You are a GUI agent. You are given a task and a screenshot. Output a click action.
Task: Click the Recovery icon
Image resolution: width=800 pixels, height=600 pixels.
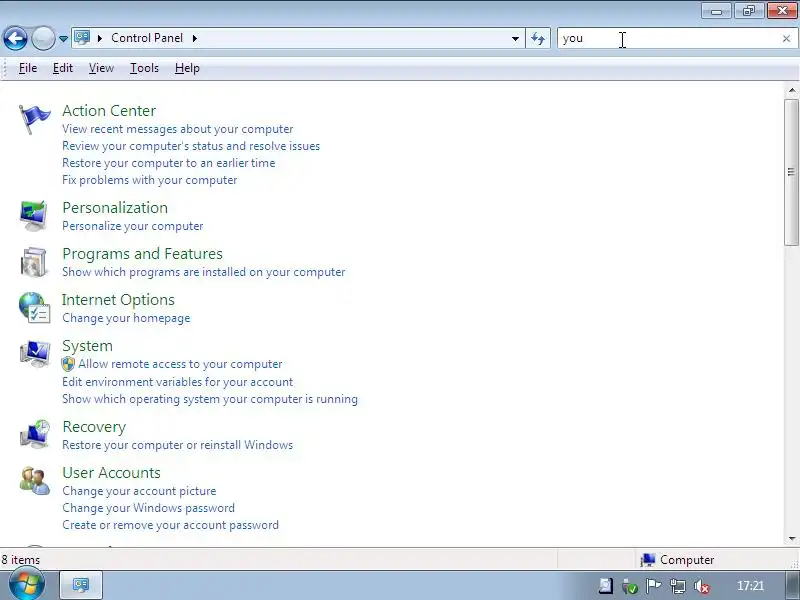[35, 434]
